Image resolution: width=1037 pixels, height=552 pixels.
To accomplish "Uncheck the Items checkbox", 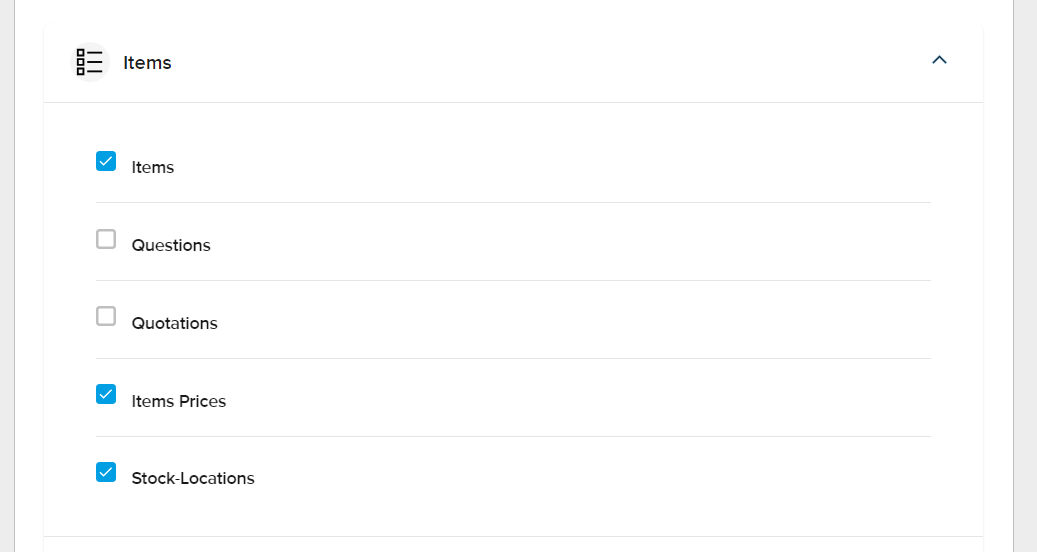I will [106, 161].
